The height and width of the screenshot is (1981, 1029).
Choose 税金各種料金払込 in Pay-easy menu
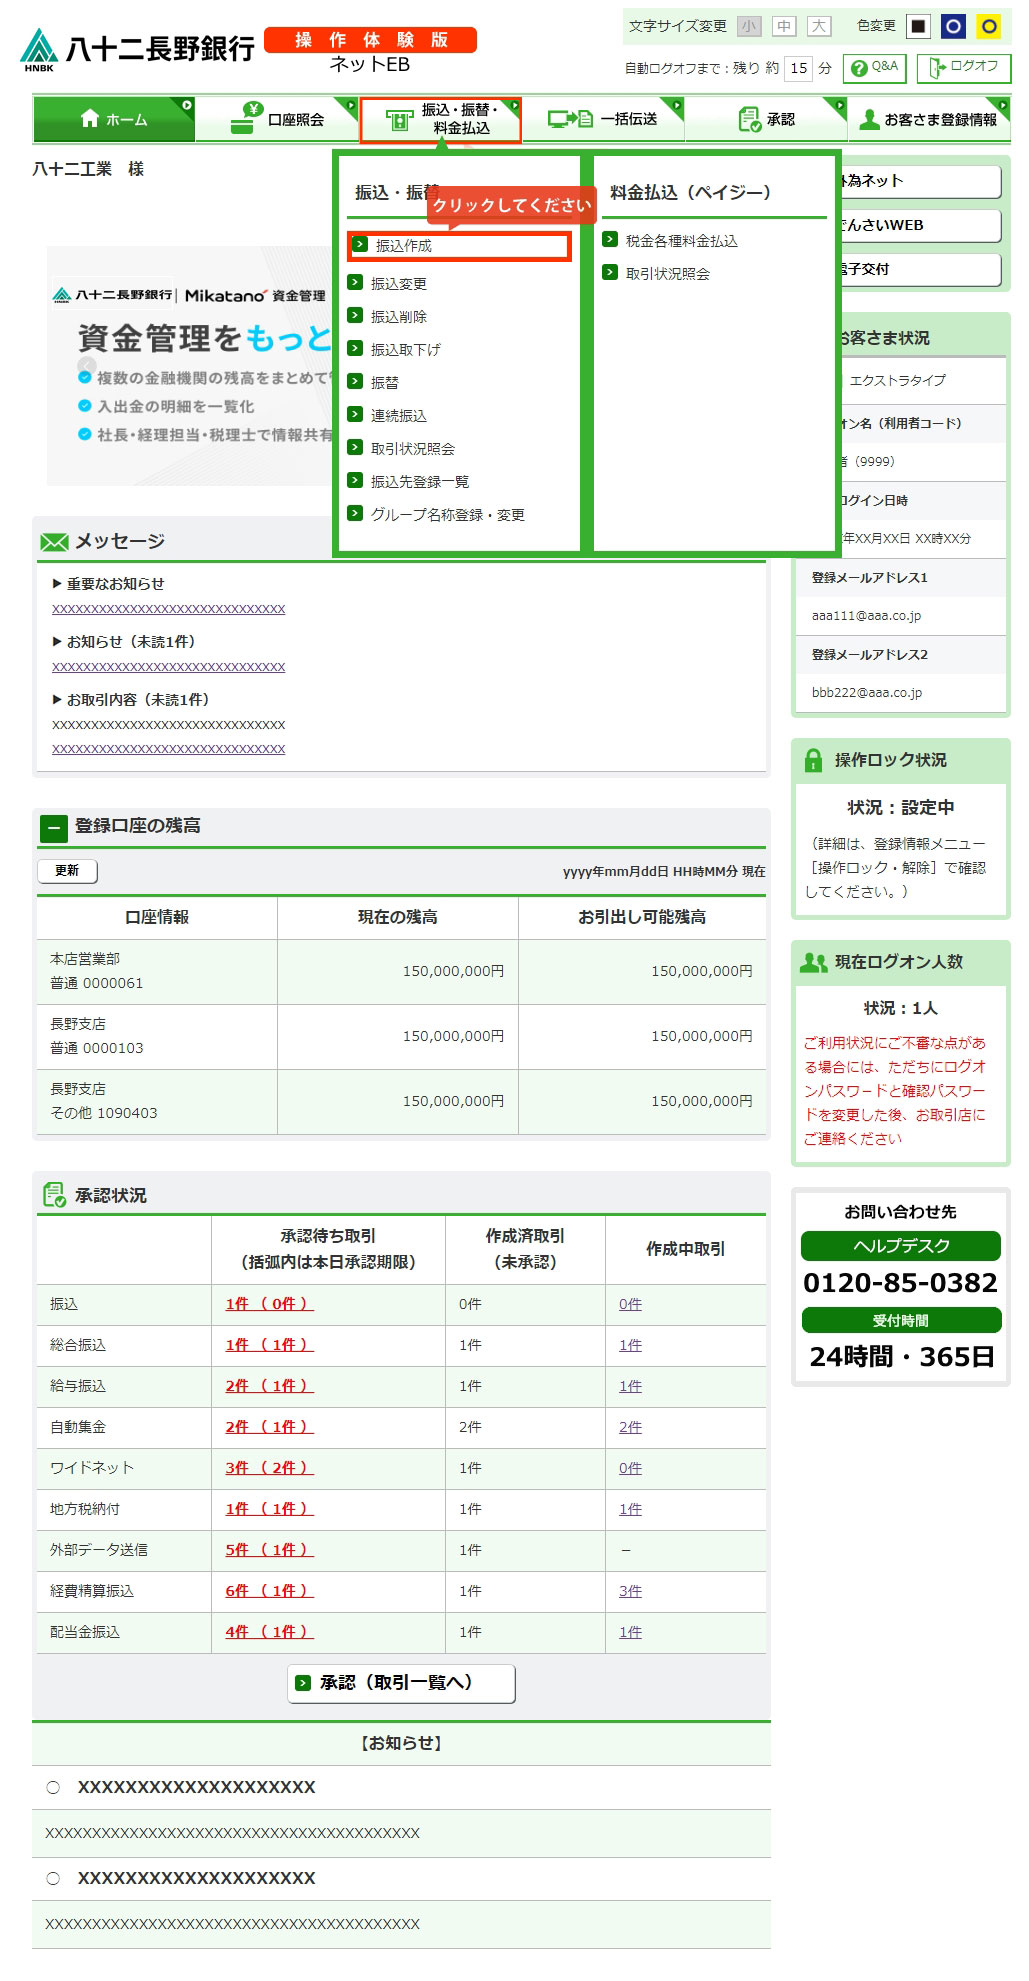(681, 241)
